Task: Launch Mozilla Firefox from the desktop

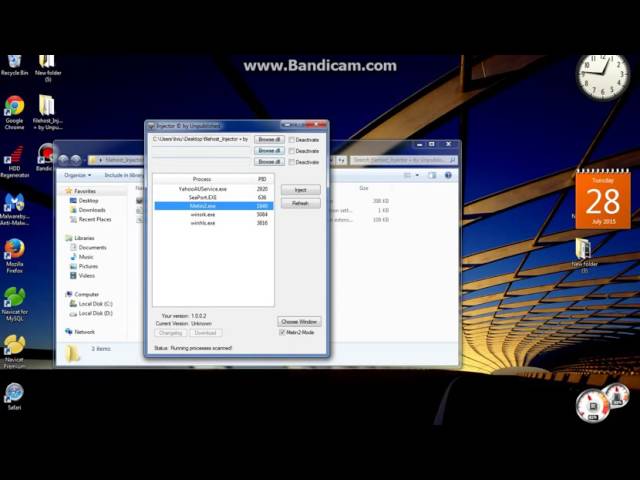Action: 14,256
